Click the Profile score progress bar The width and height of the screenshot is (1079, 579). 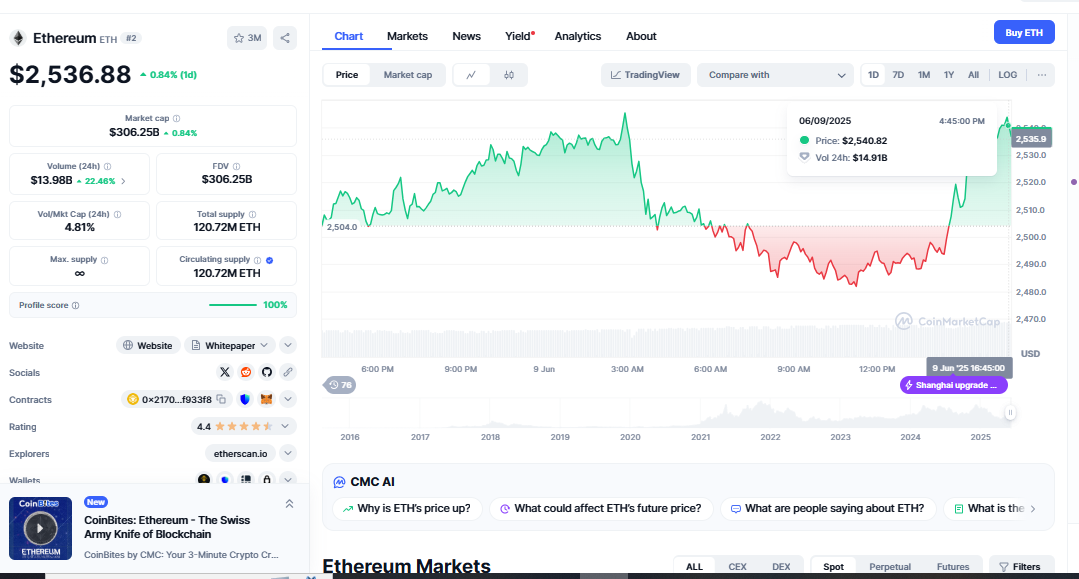[x=233, y=305]
